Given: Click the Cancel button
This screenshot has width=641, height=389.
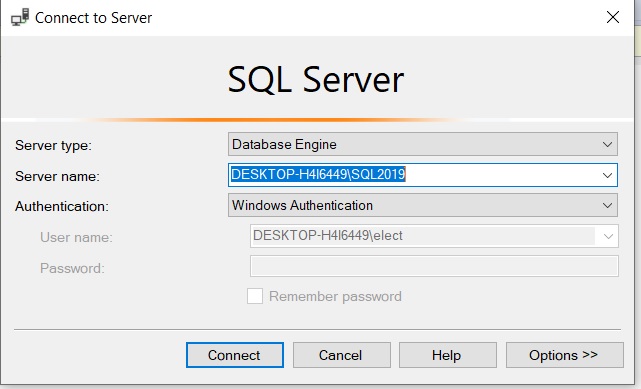Looking at the screenshot, I should click(341, 355).
